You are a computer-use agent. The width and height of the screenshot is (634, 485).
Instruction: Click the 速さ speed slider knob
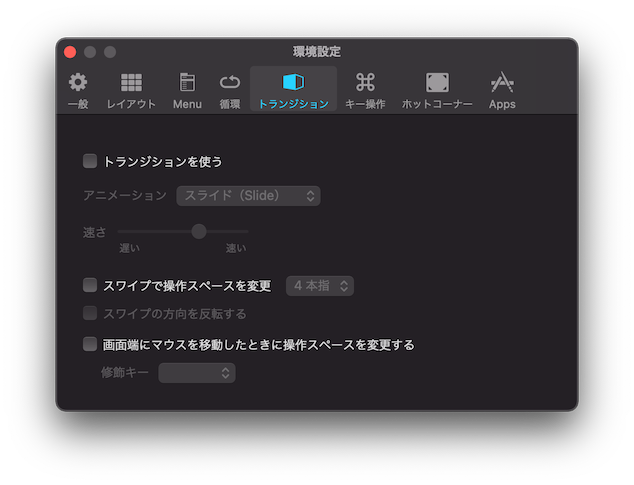click(x=199, y=231)
